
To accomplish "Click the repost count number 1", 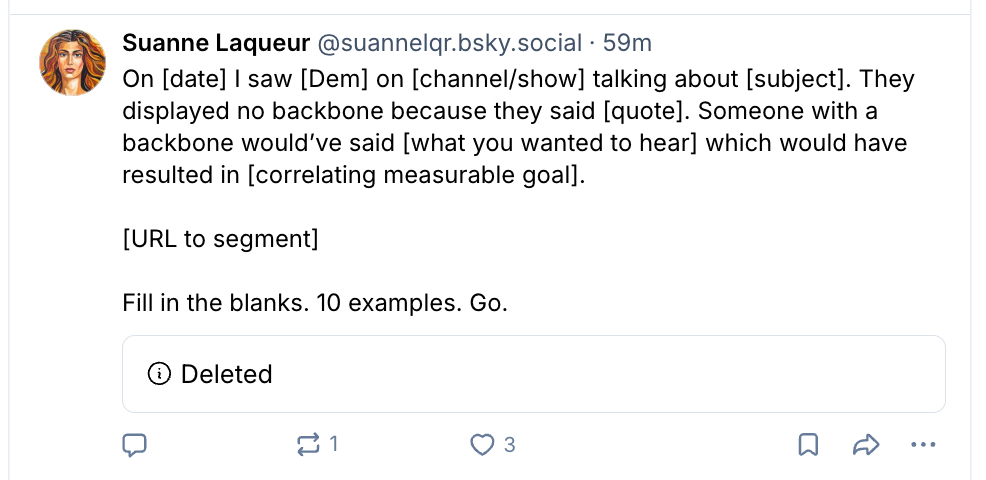I will click(334, 444).
